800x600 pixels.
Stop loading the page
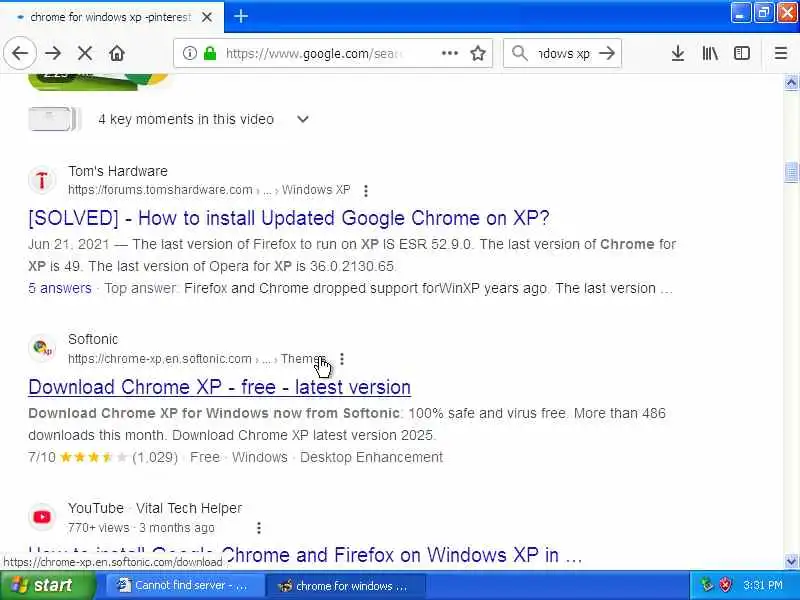pyautogui.click(x=85, y=53)
